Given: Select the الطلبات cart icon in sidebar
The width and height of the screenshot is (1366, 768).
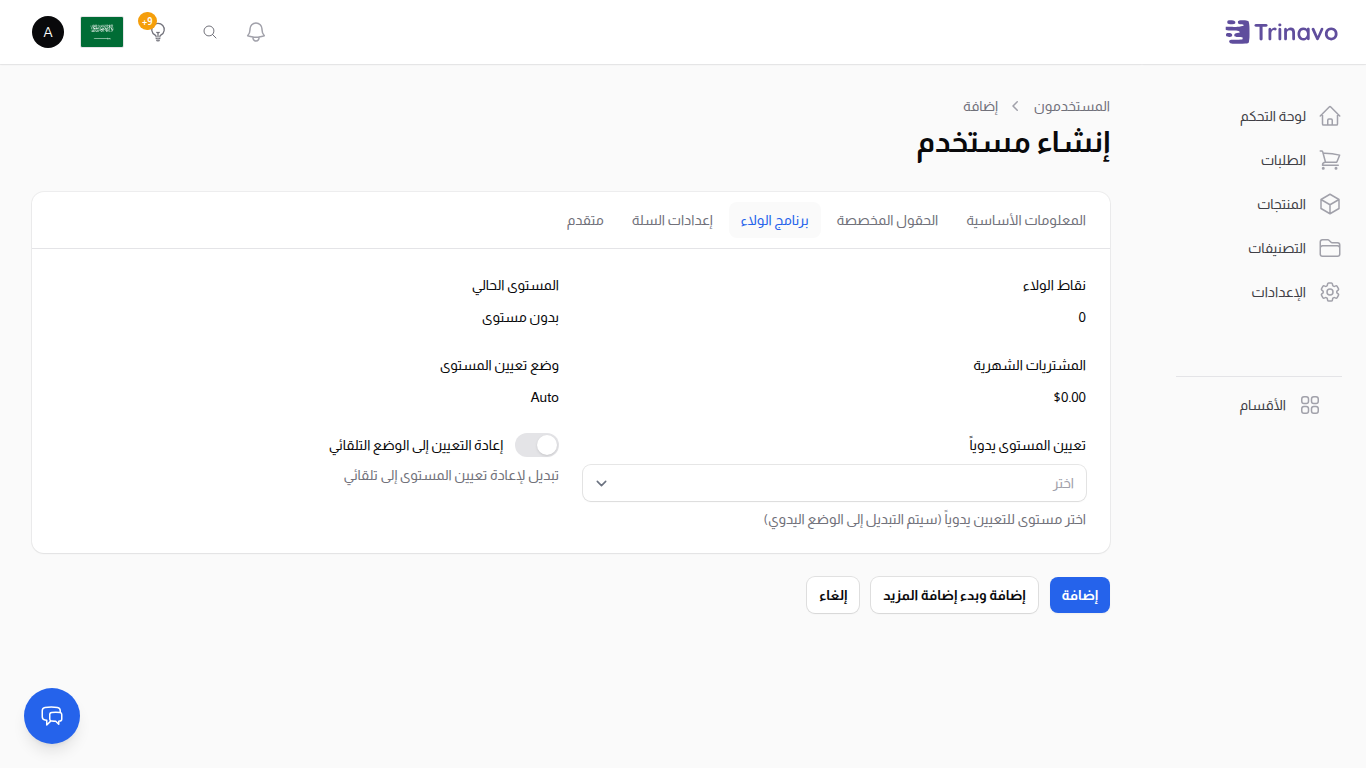Looking at the screenshot, I should (x=1330, y=160).
